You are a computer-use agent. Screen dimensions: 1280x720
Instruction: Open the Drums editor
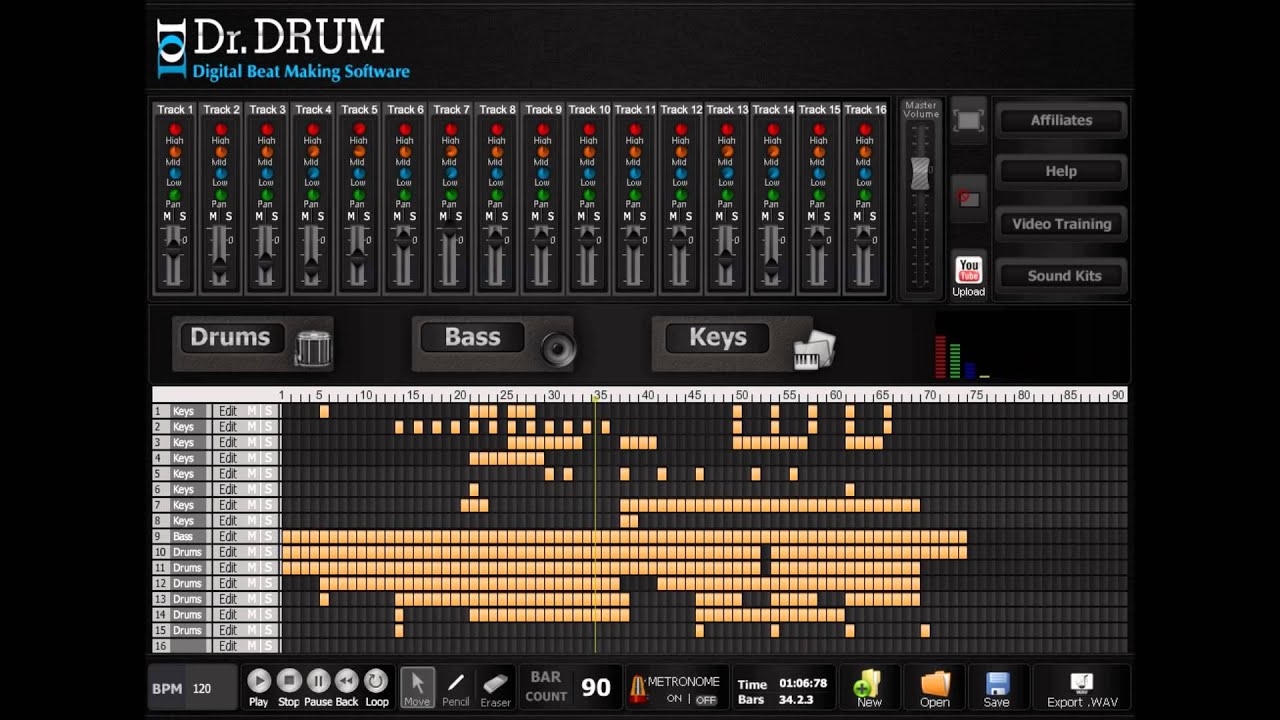[230, 337]
